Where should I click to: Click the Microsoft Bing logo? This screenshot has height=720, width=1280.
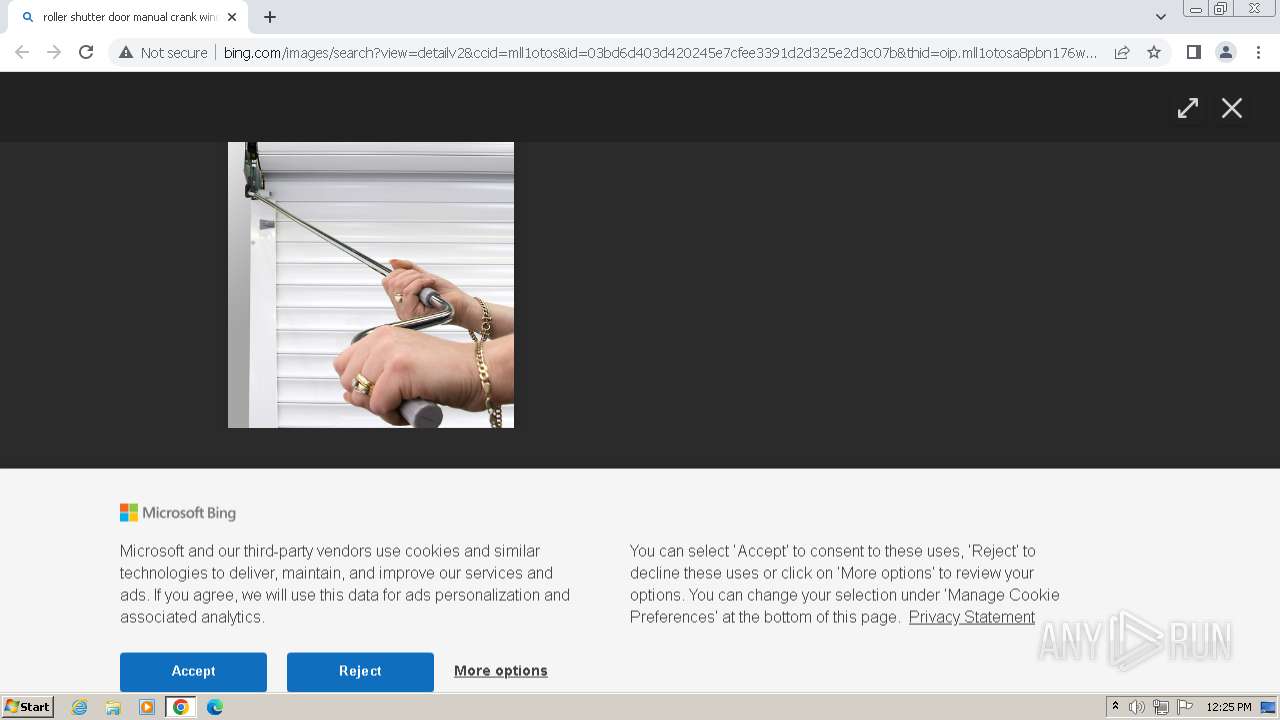tap(178, 513)
